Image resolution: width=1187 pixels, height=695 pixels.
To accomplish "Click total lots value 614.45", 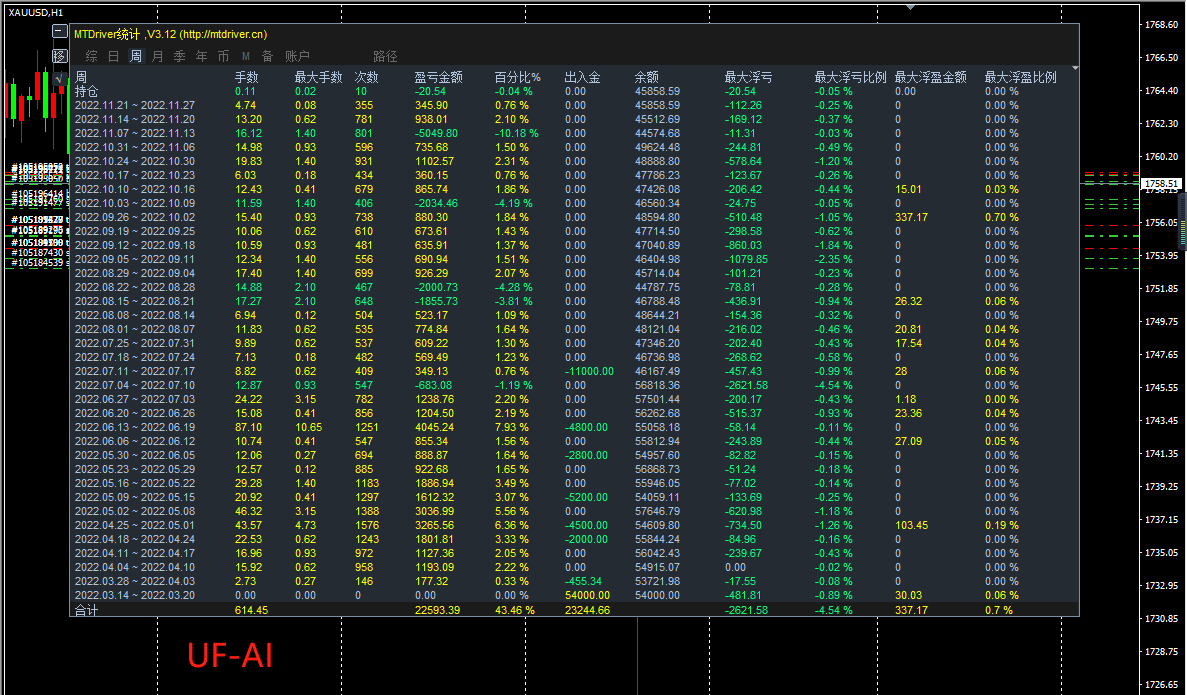I will click(251, 610).
